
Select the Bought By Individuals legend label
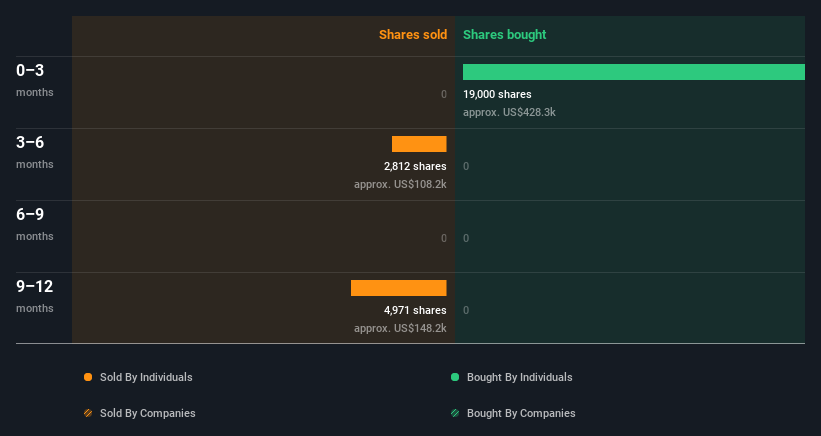coord(519,377)
